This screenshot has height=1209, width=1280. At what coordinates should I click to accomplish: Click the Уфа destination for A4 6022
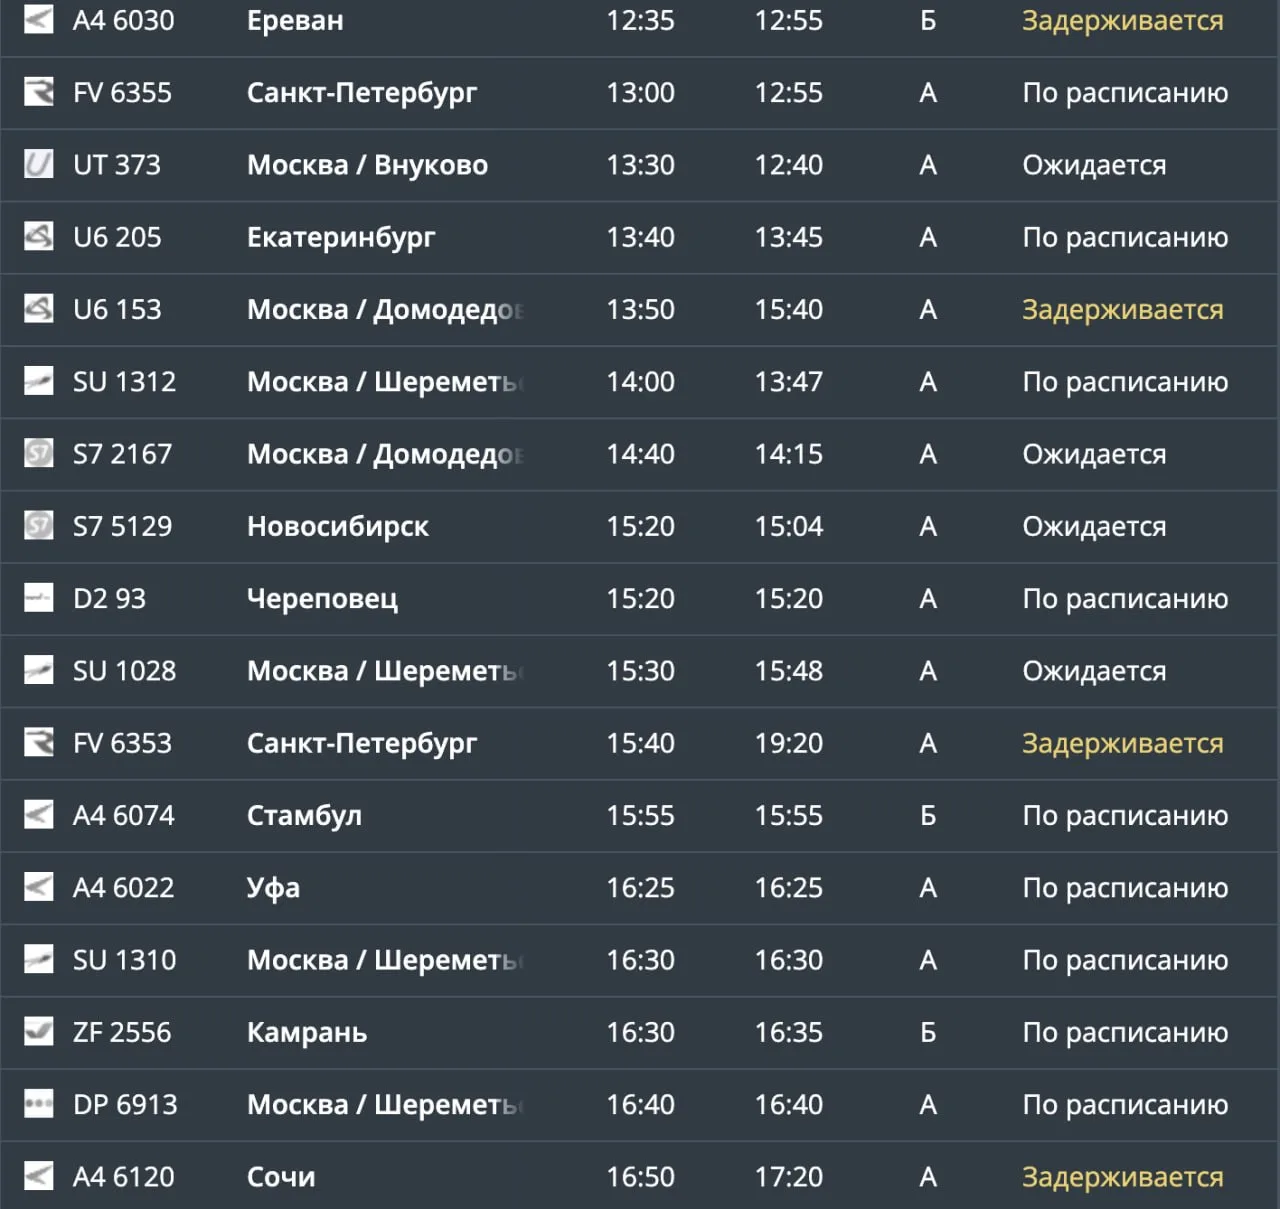coord(273,888)
